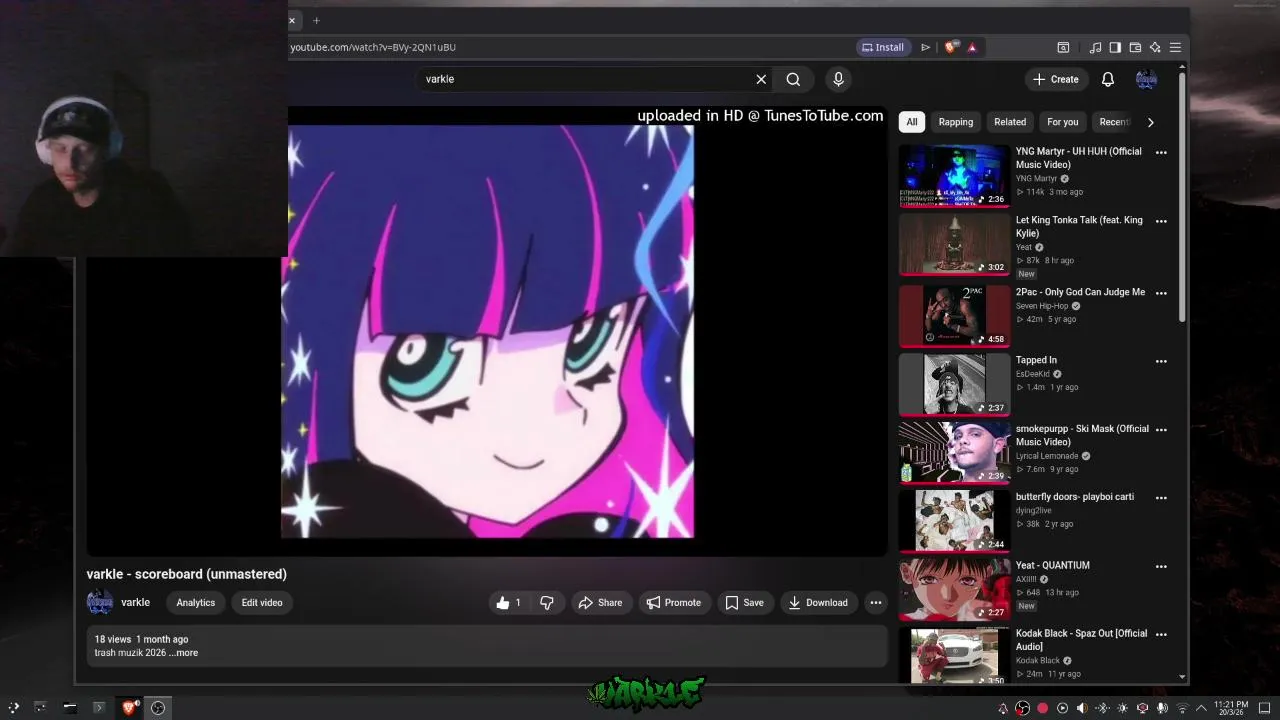Open the taskbar application launcher icon

[x=13, y=708]
